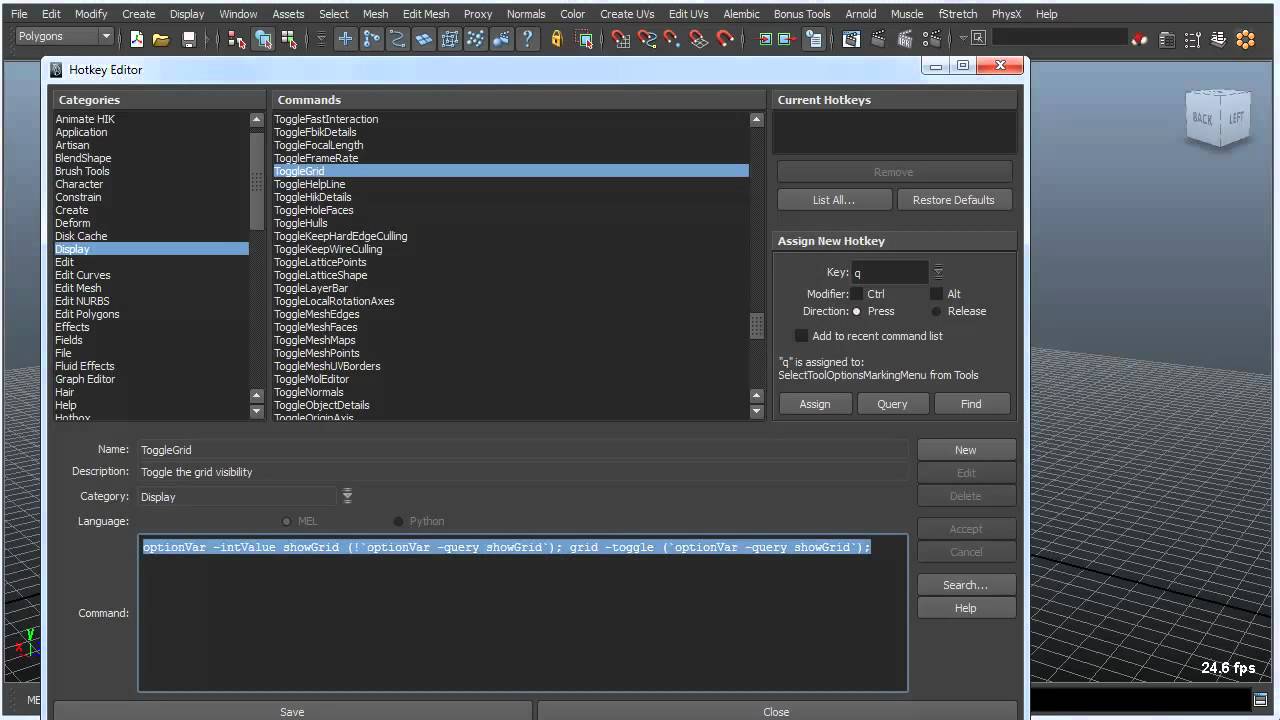Click the question mark selection mask icon
Screen dimensions: 1280x720
coord(527,39)
